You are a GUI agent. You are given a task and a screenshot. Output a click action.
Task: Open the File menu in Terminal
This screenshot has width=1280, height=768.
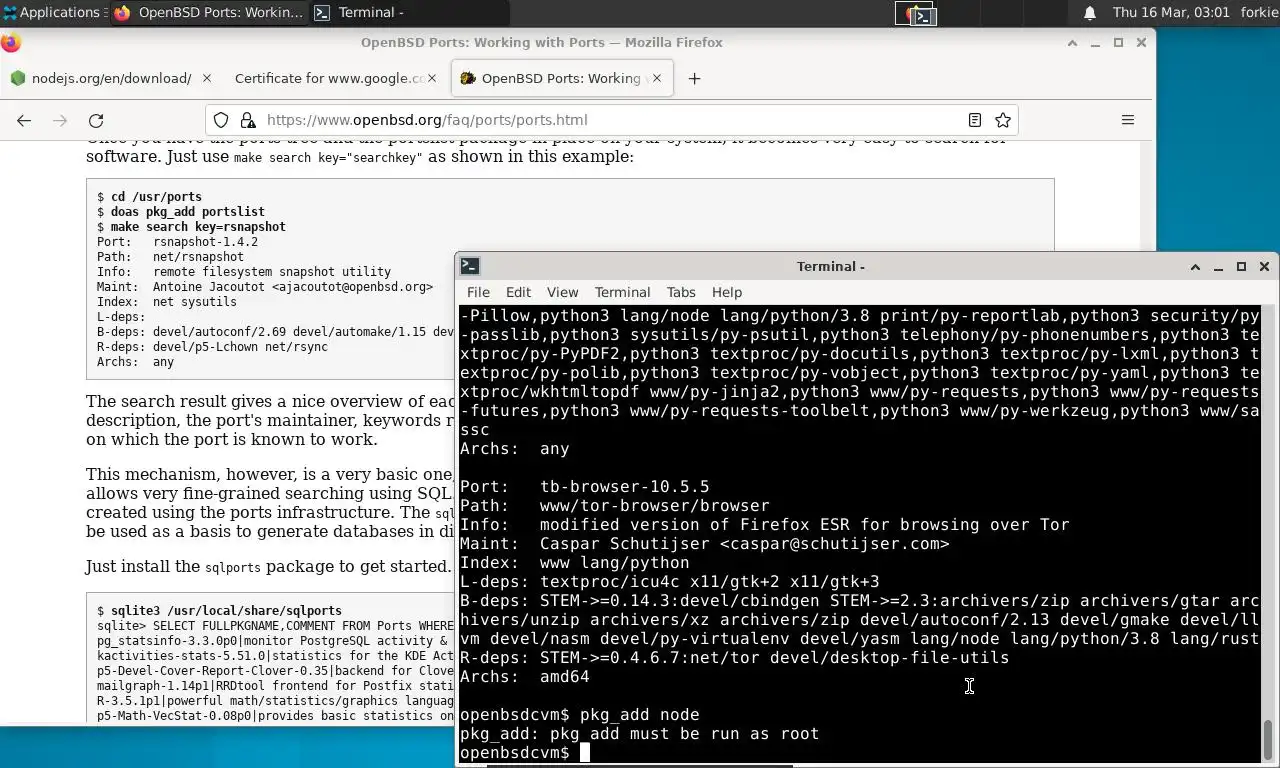click(478, 292)
